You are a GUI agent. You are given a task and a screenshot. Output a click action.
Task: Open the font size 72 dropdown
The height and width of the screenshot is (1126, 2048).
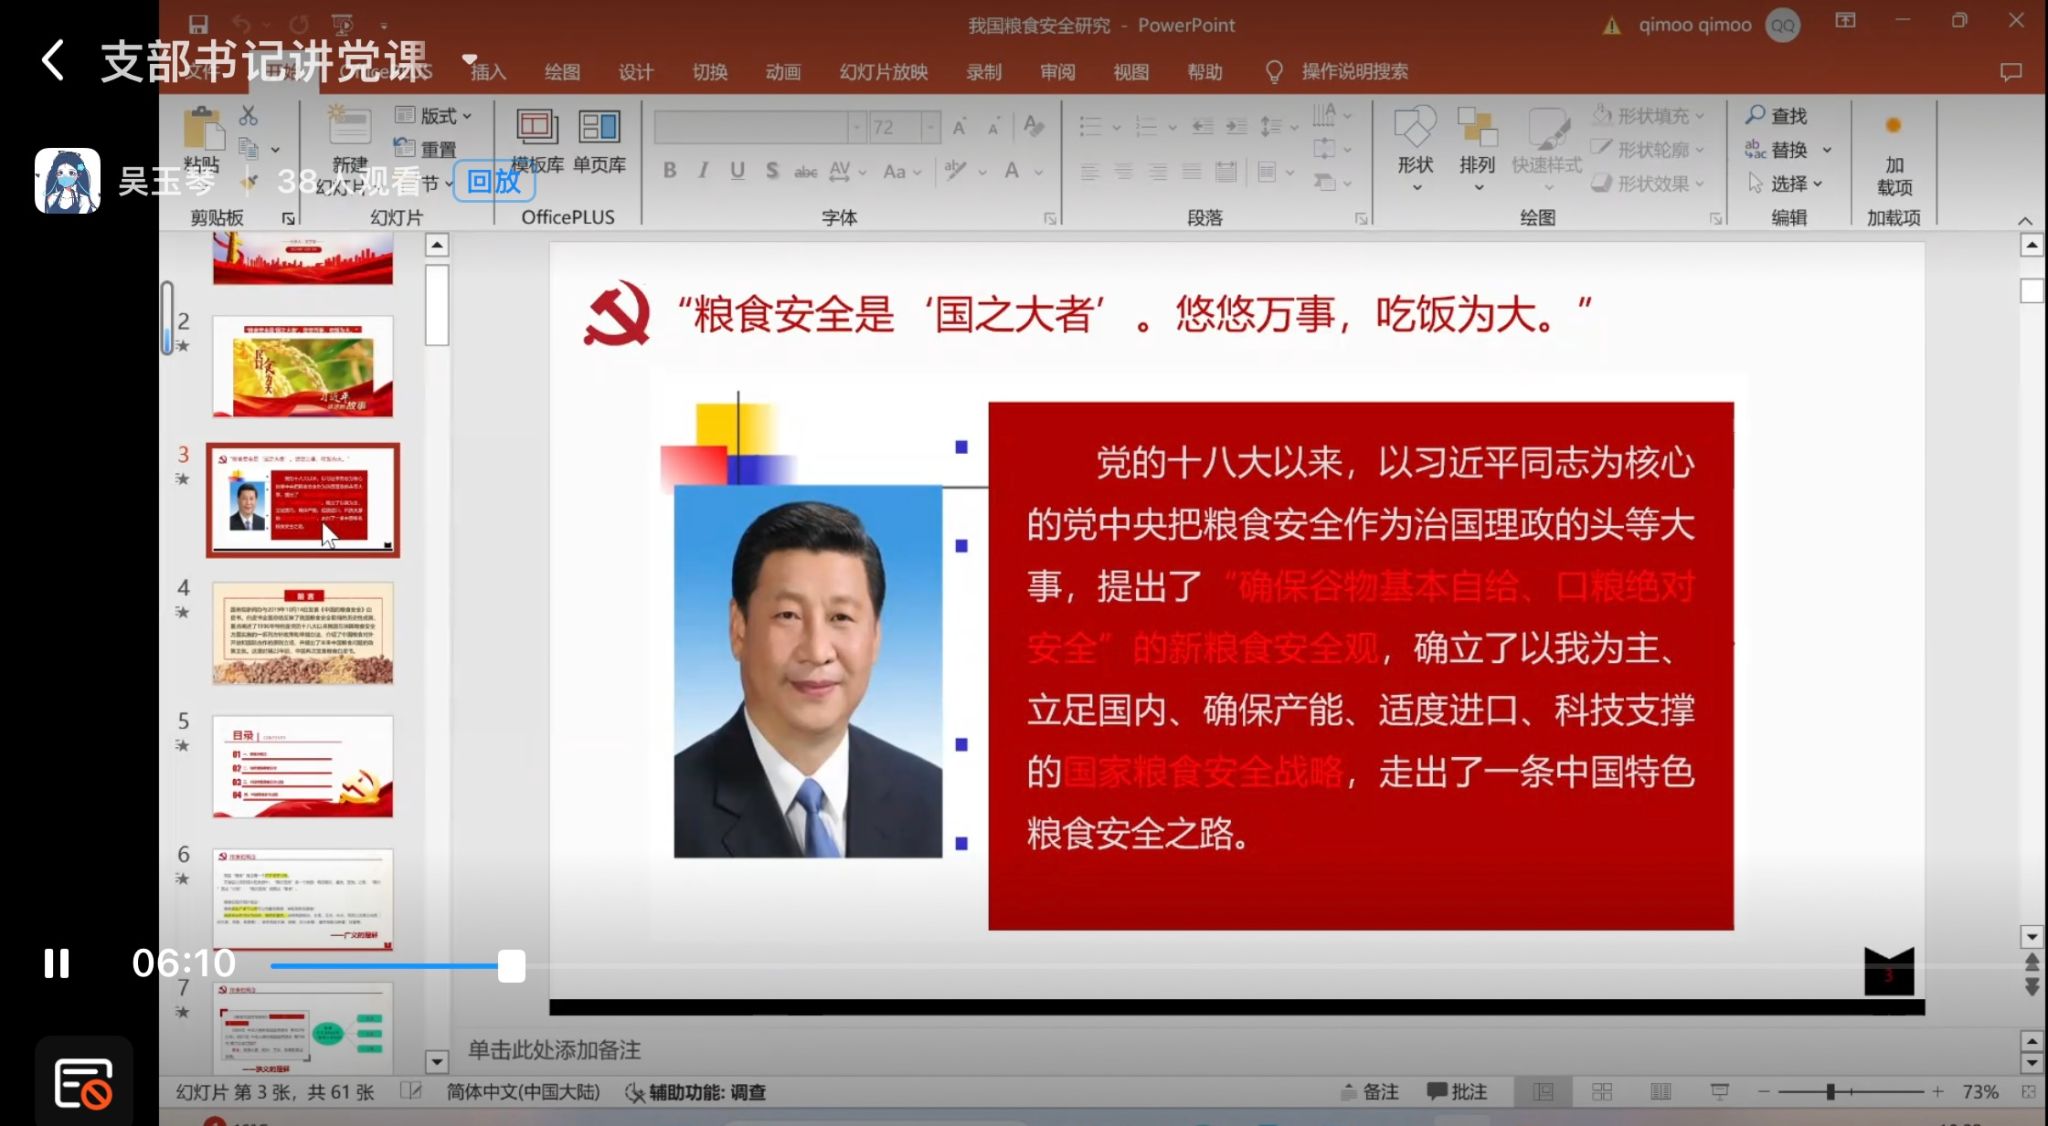click(931, 127)
